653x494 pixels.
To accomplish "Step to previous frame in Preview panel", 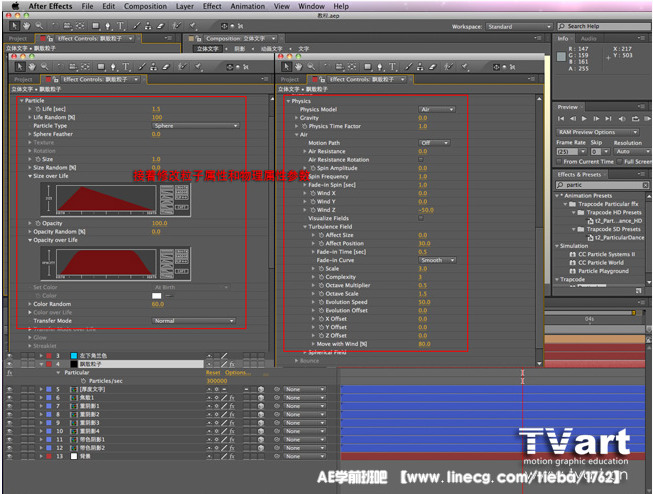I will pos(573,119).
